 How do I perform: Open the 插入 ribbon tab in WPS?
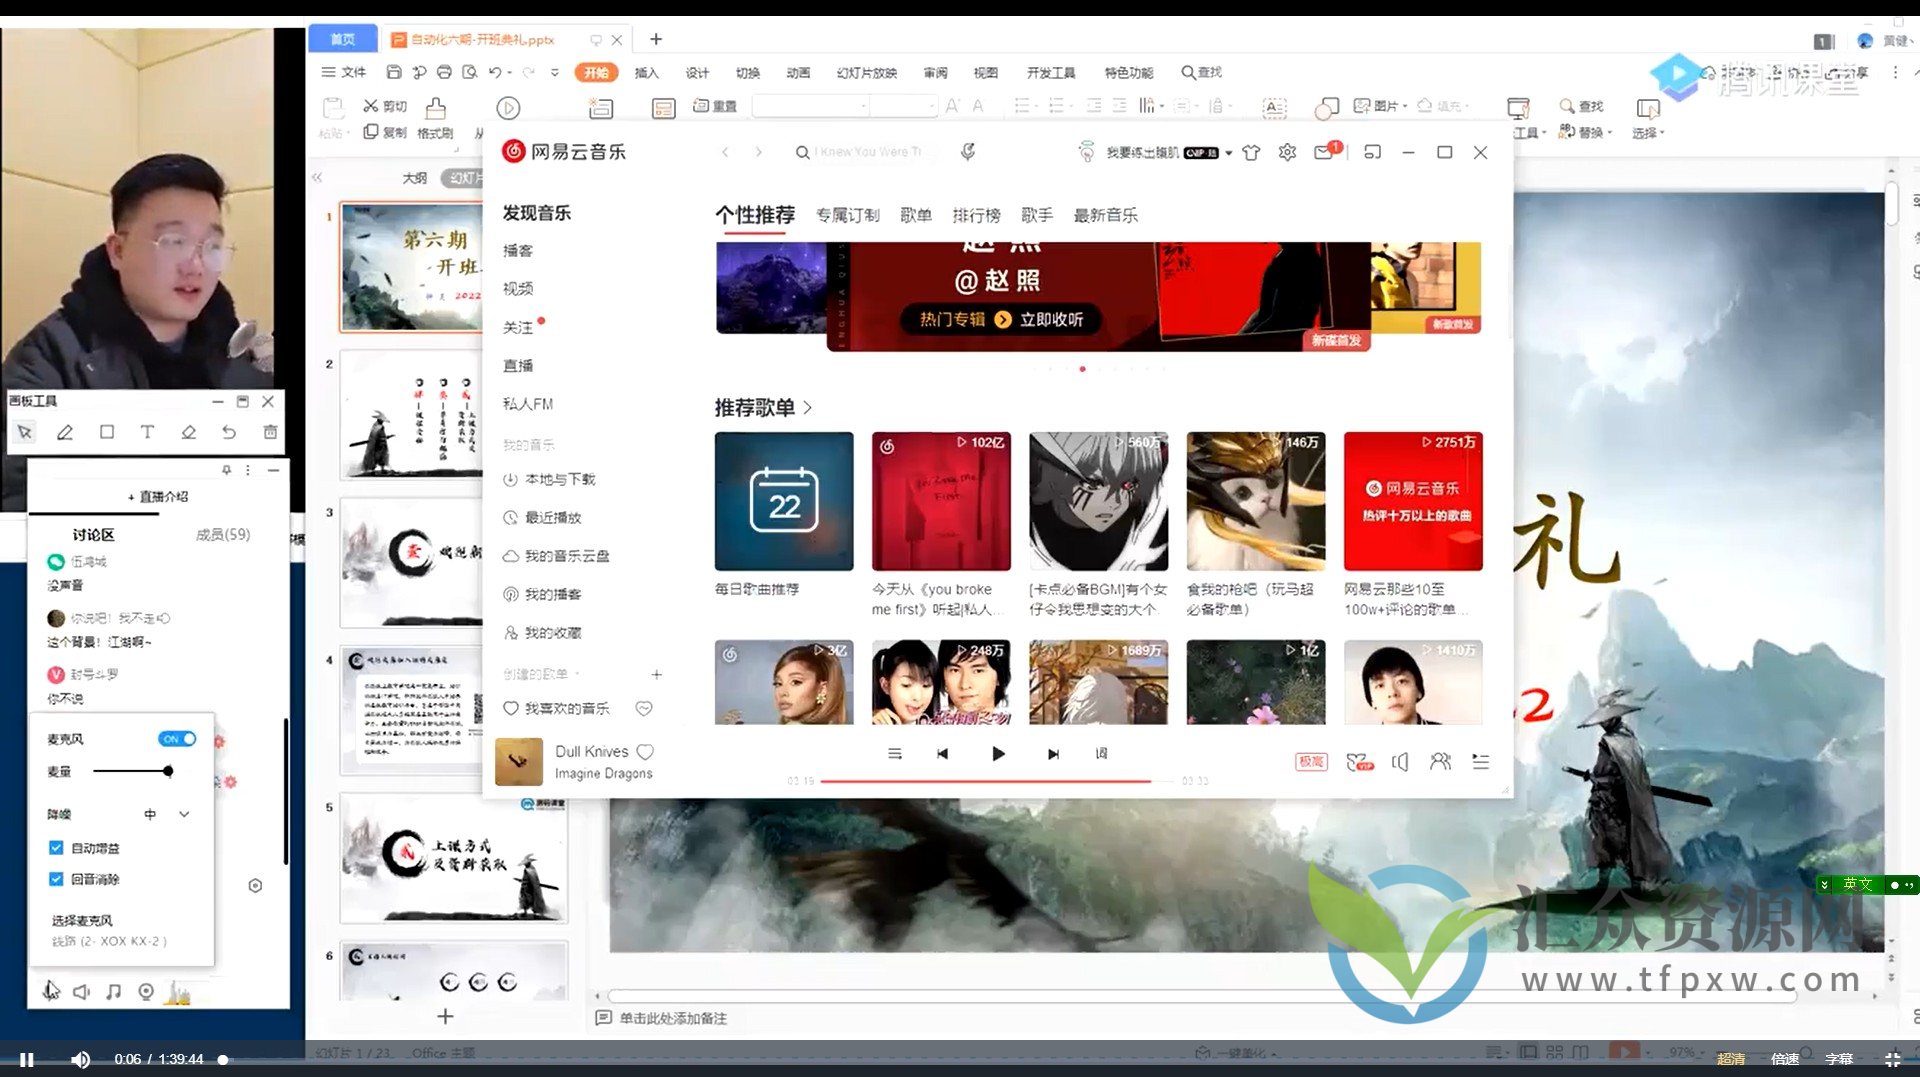646,73
